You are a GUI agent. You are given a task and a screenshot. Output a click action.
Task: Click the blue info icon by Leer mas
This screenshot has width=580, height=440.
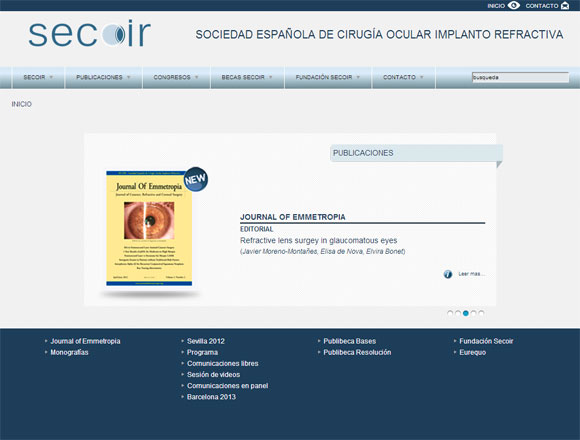(x=448, y=274)
